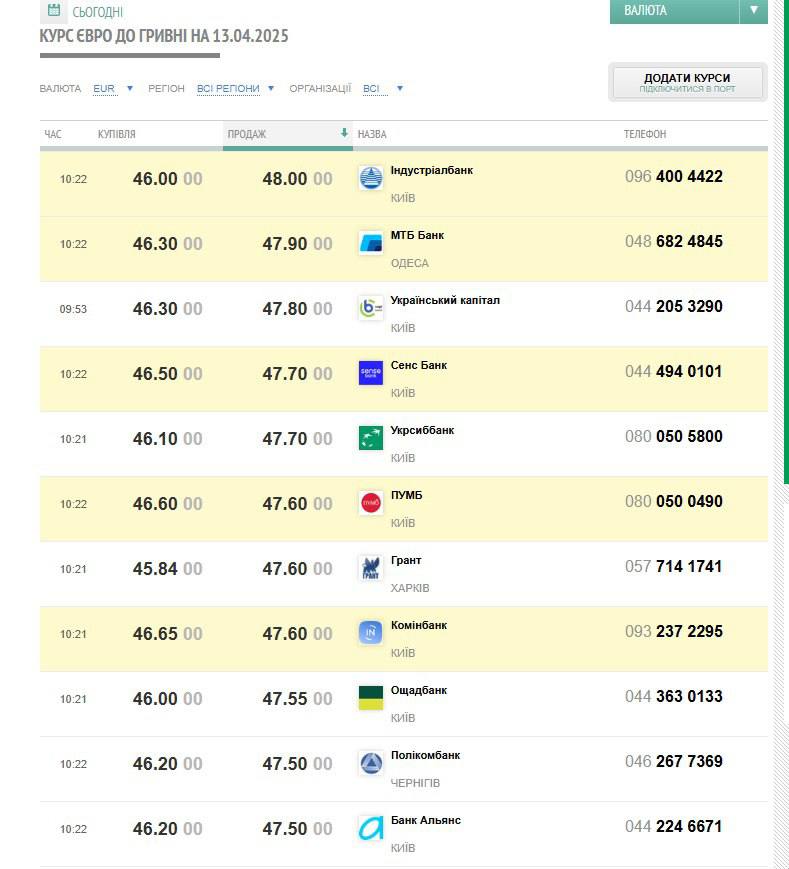Click the Індустріалбанк logo icon
Screen dimensions: 789x869
click(371, 178)
